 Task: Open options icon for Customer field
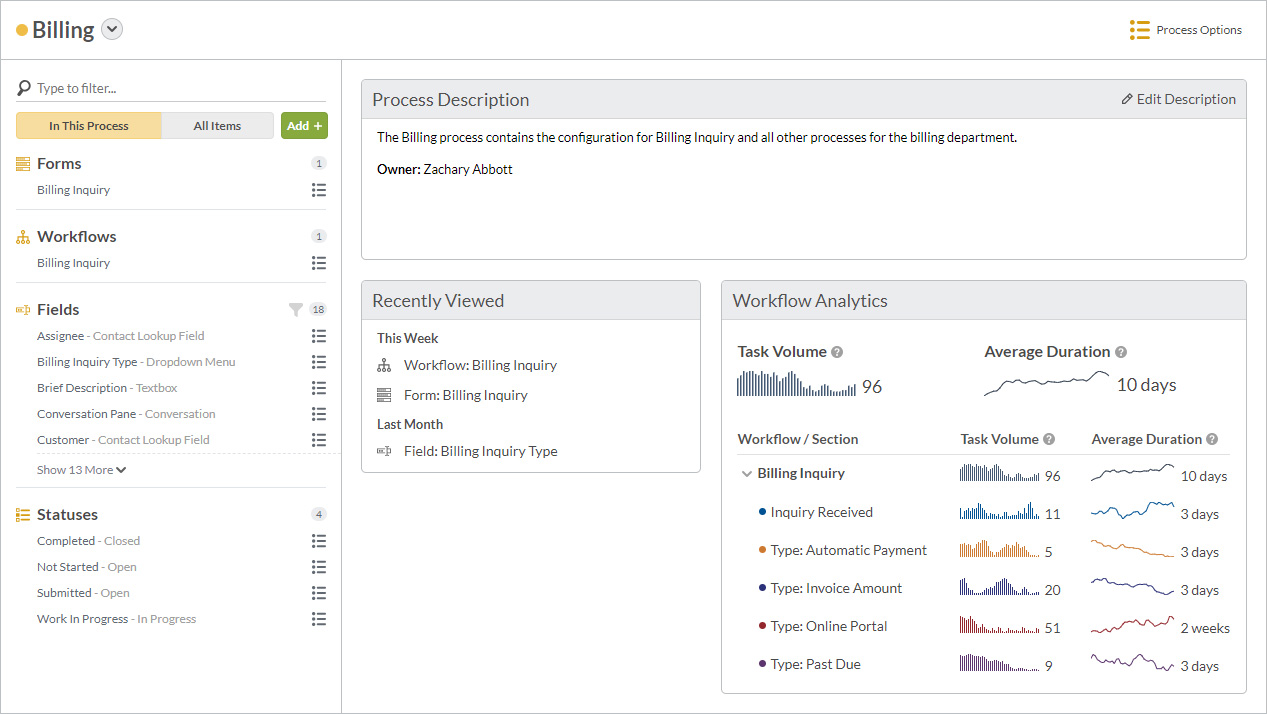pyautogui.click(x=319, y=440)
